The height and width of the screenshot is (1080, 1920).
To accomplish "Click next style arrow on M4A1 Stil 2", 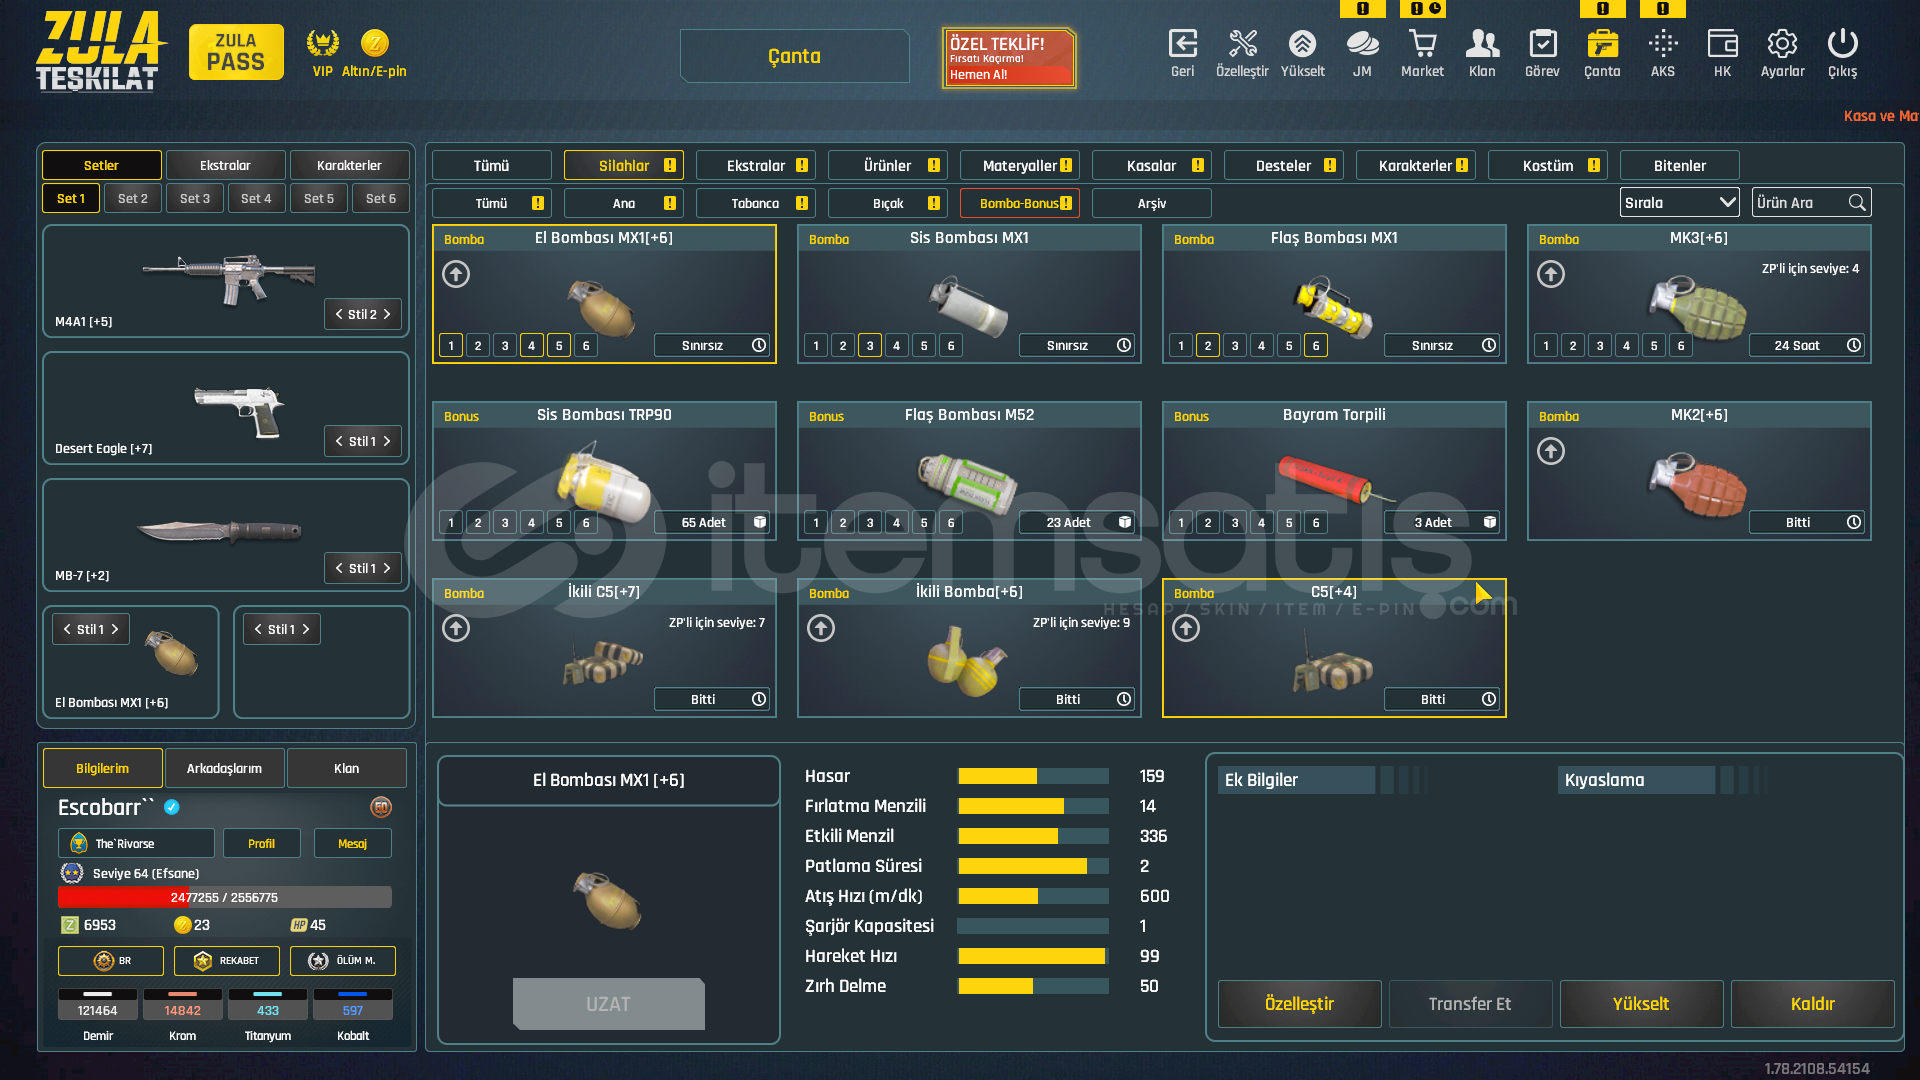I will tap(387, 314).
